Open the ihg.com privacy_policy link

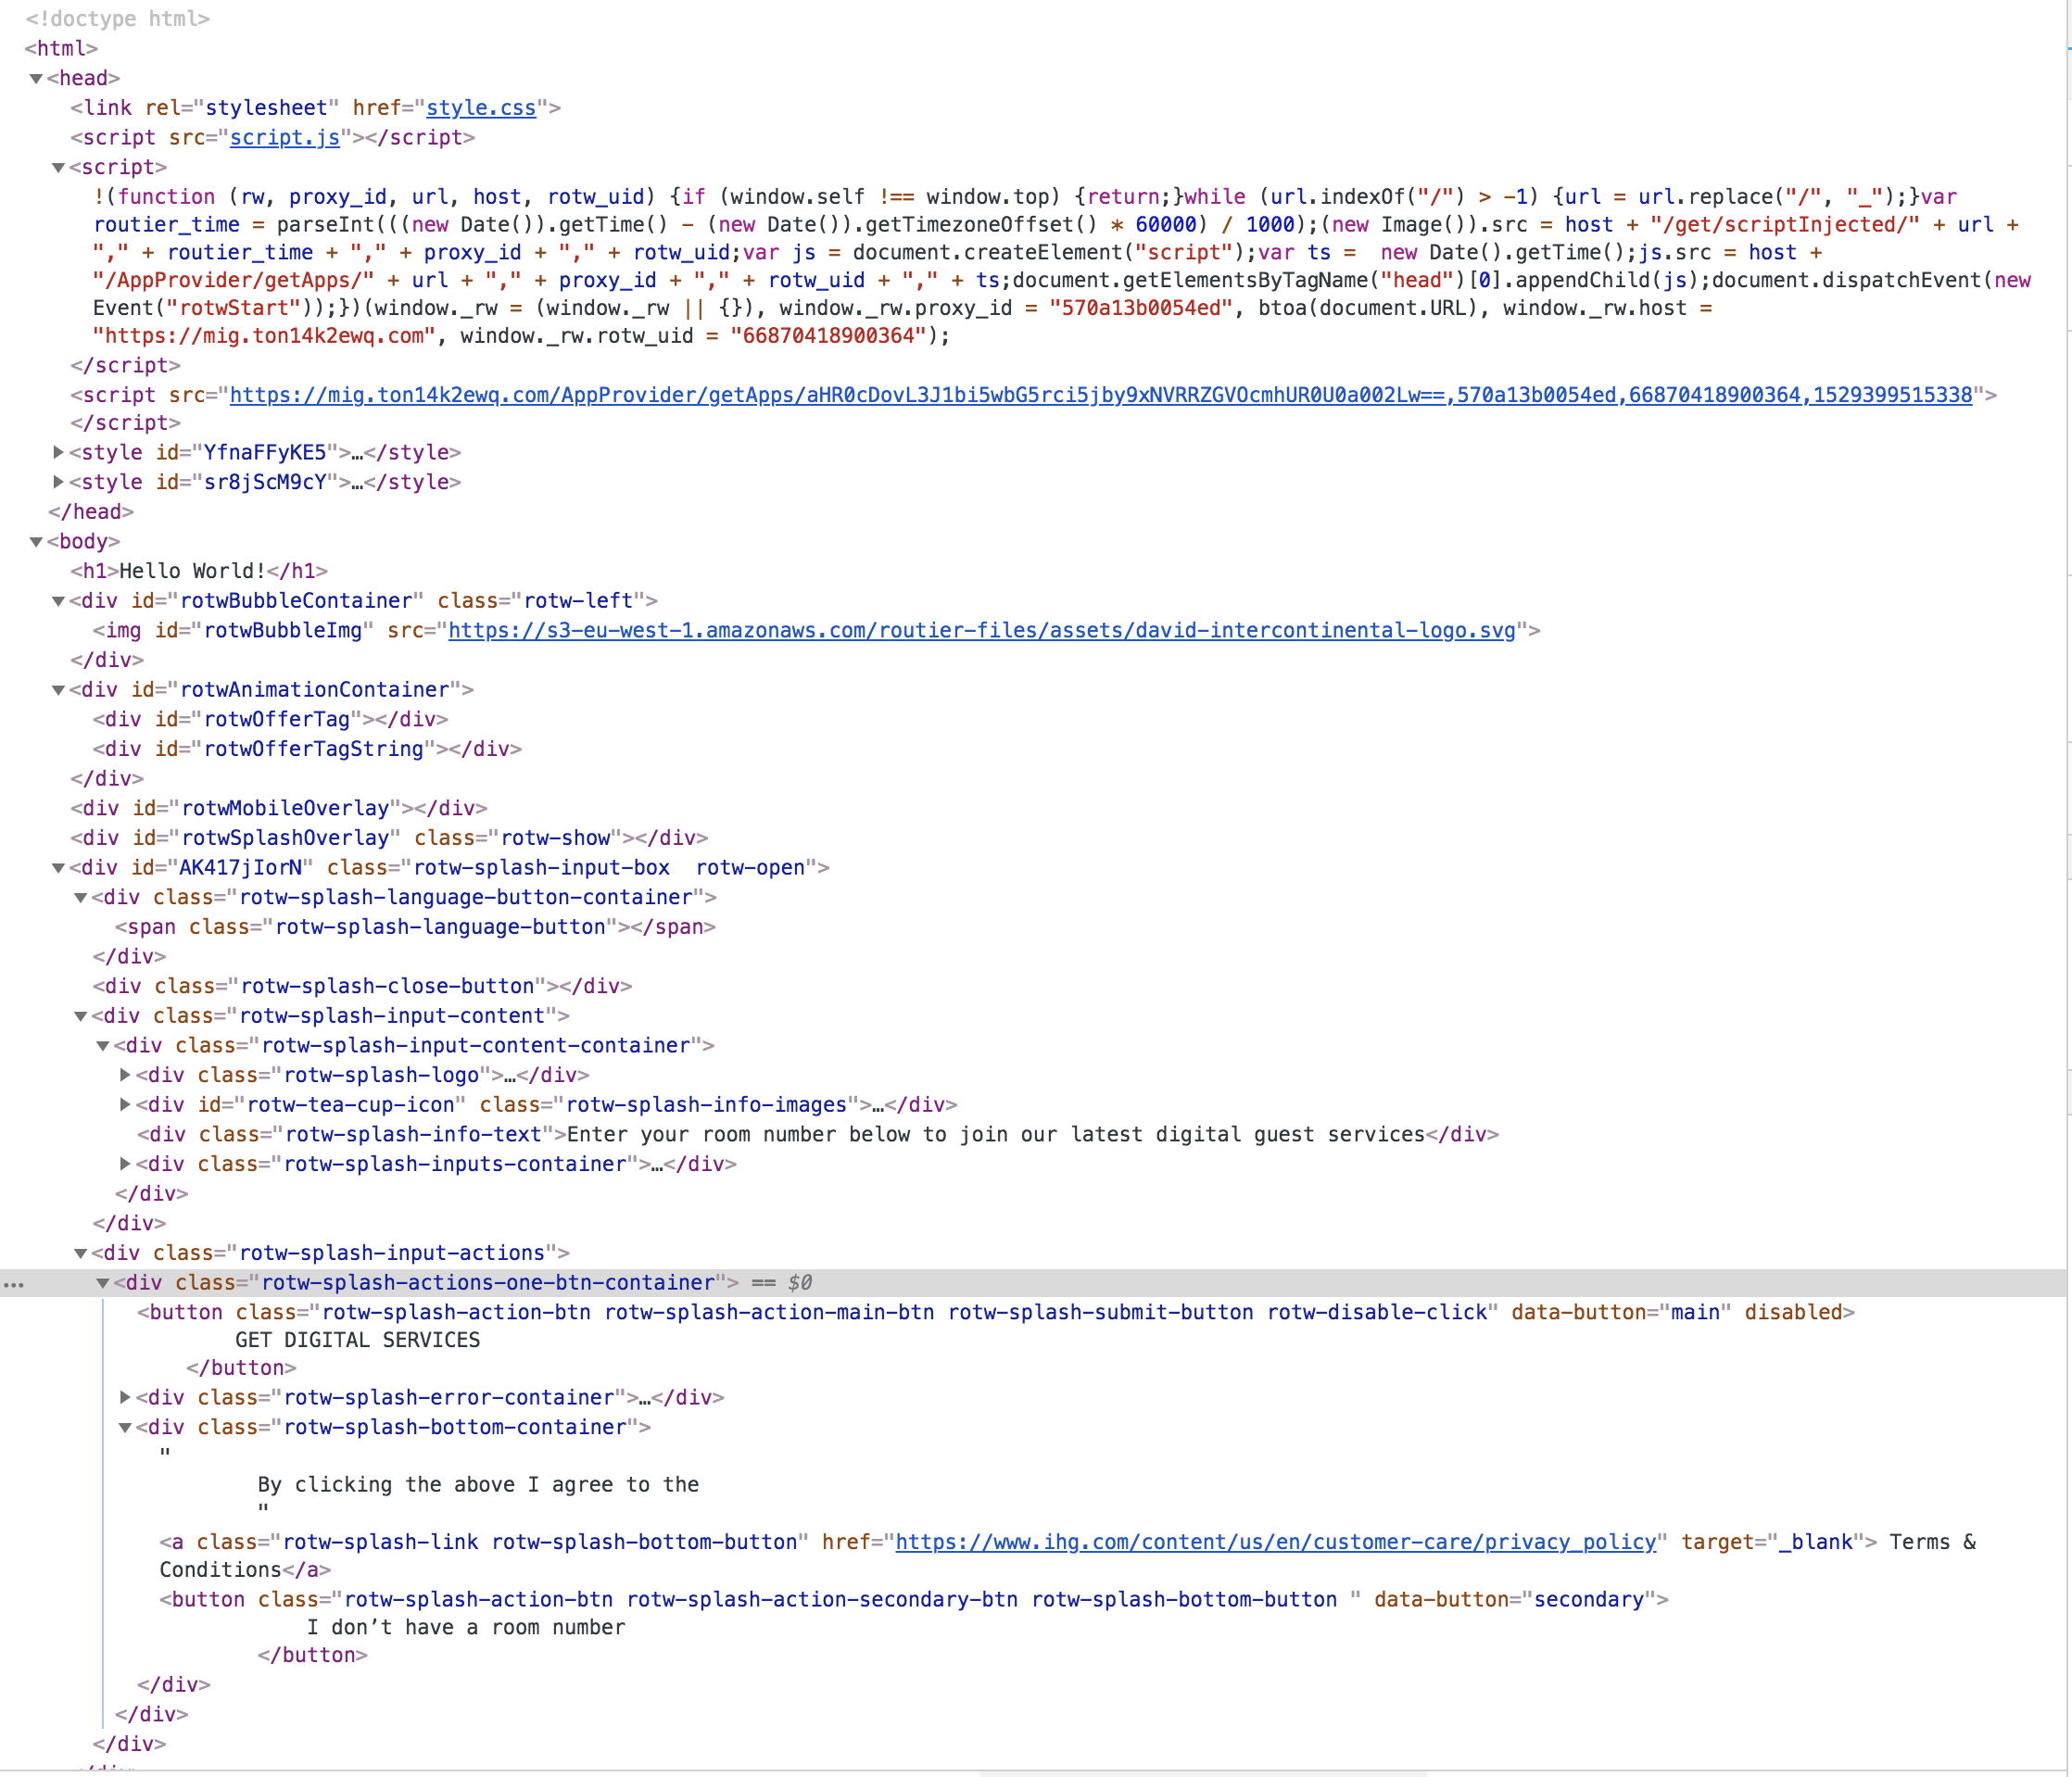[x=1275, y=1542]
